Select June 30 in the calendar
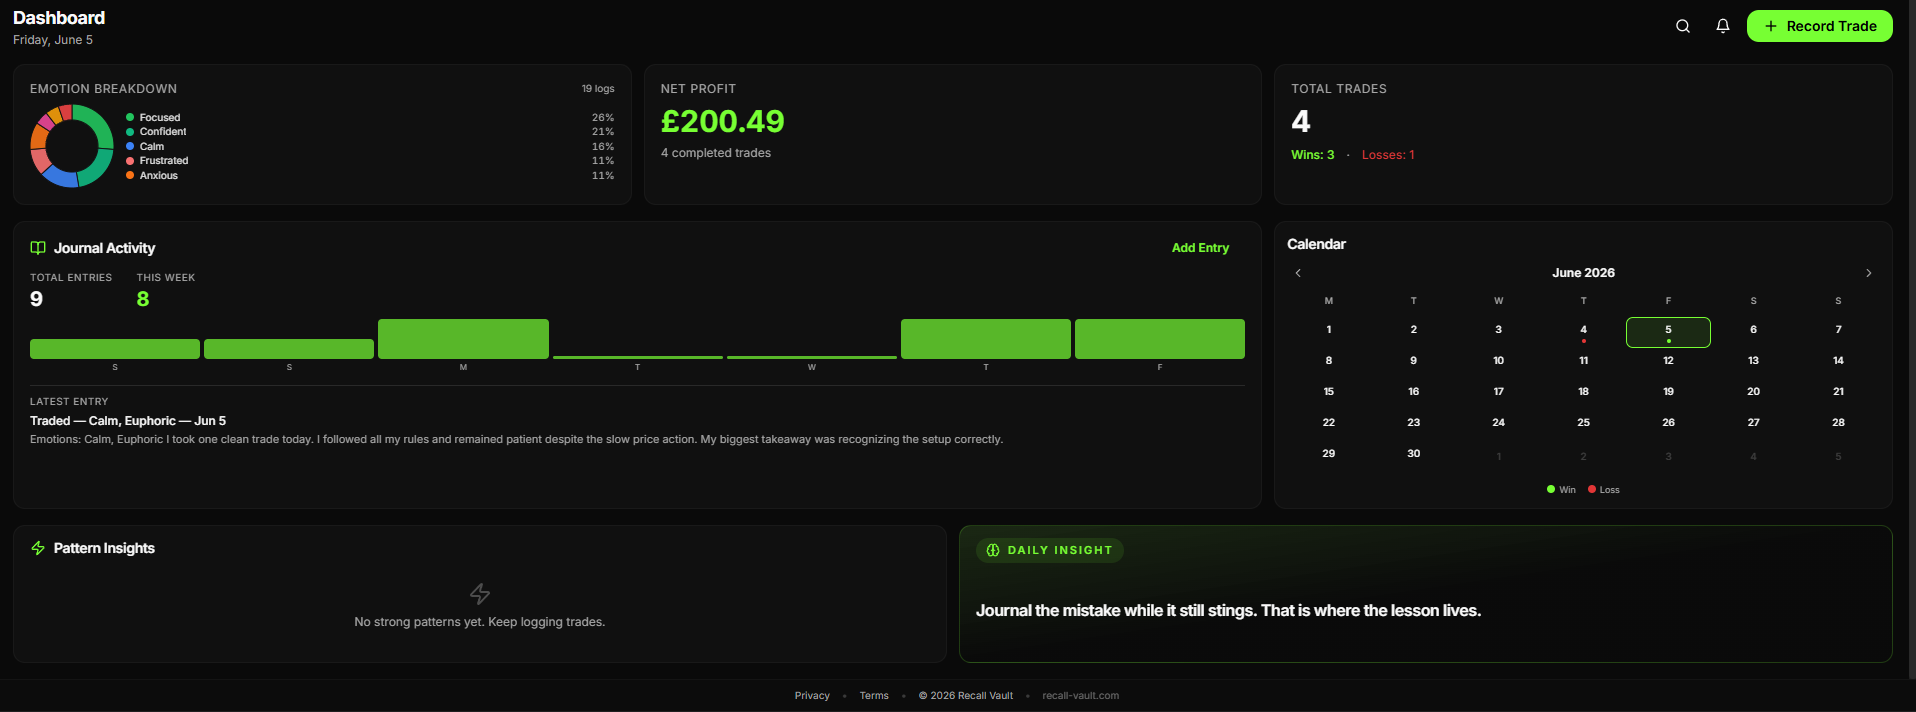Viewport: 1916px width, 712px height. [1413, 453]
